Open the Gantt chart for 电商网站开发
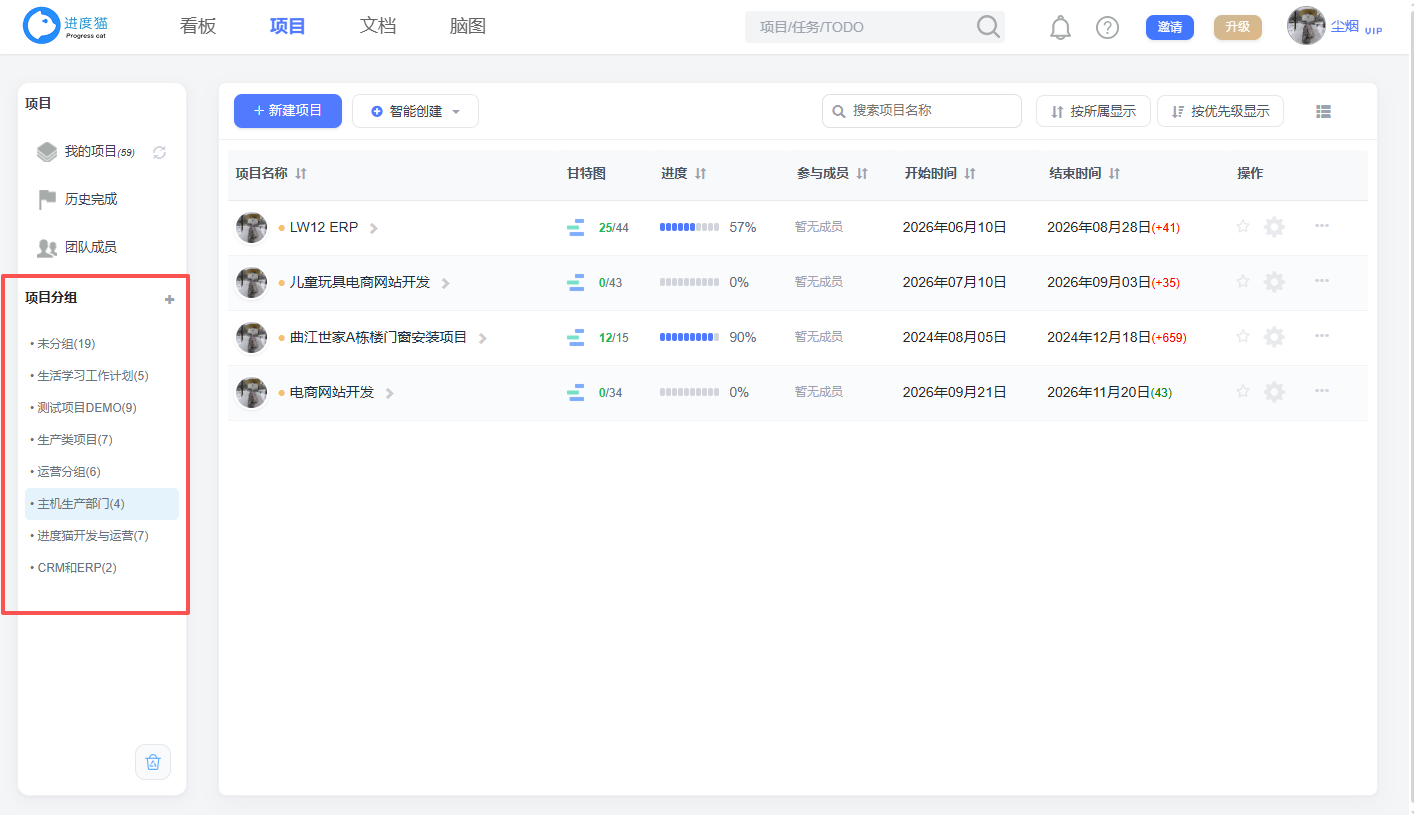 coord(575,392)
